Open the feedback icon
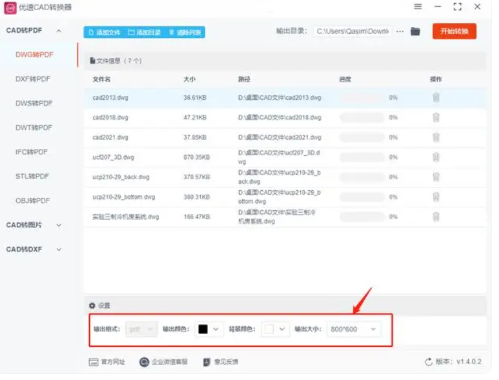The width and height of the screenshot is (499, 380). [x=207, y=362]
